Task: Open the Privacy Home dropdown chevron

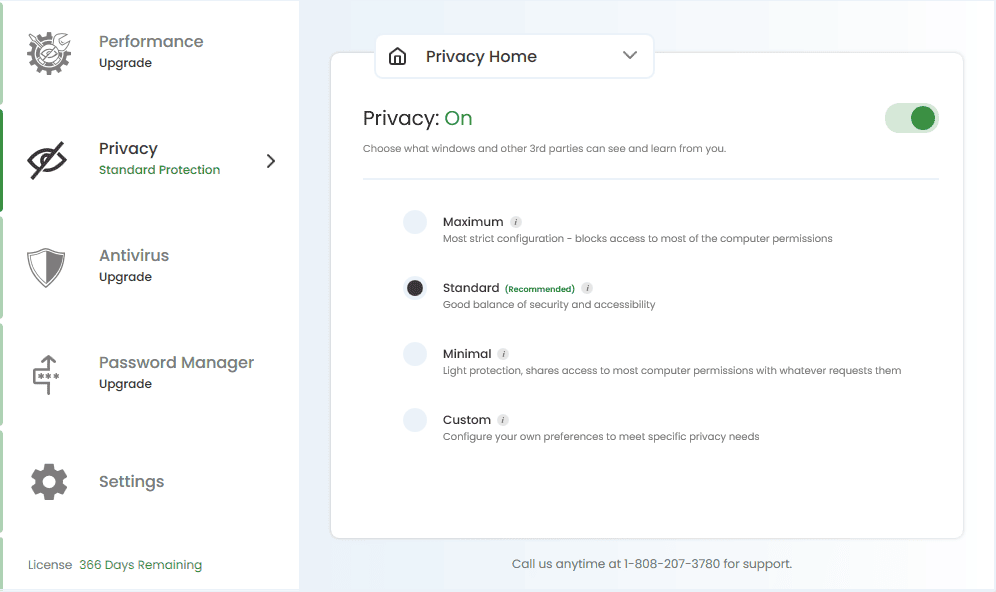Action: (630, 56)
